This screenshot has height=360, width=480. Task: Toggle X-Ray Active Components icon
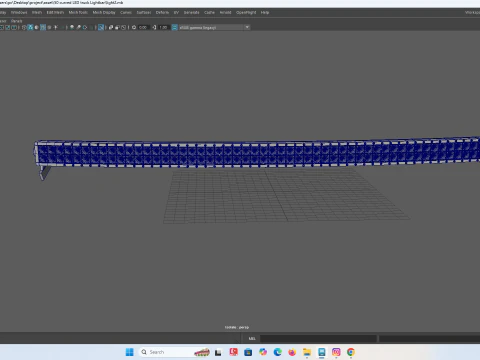pos(117,27)
